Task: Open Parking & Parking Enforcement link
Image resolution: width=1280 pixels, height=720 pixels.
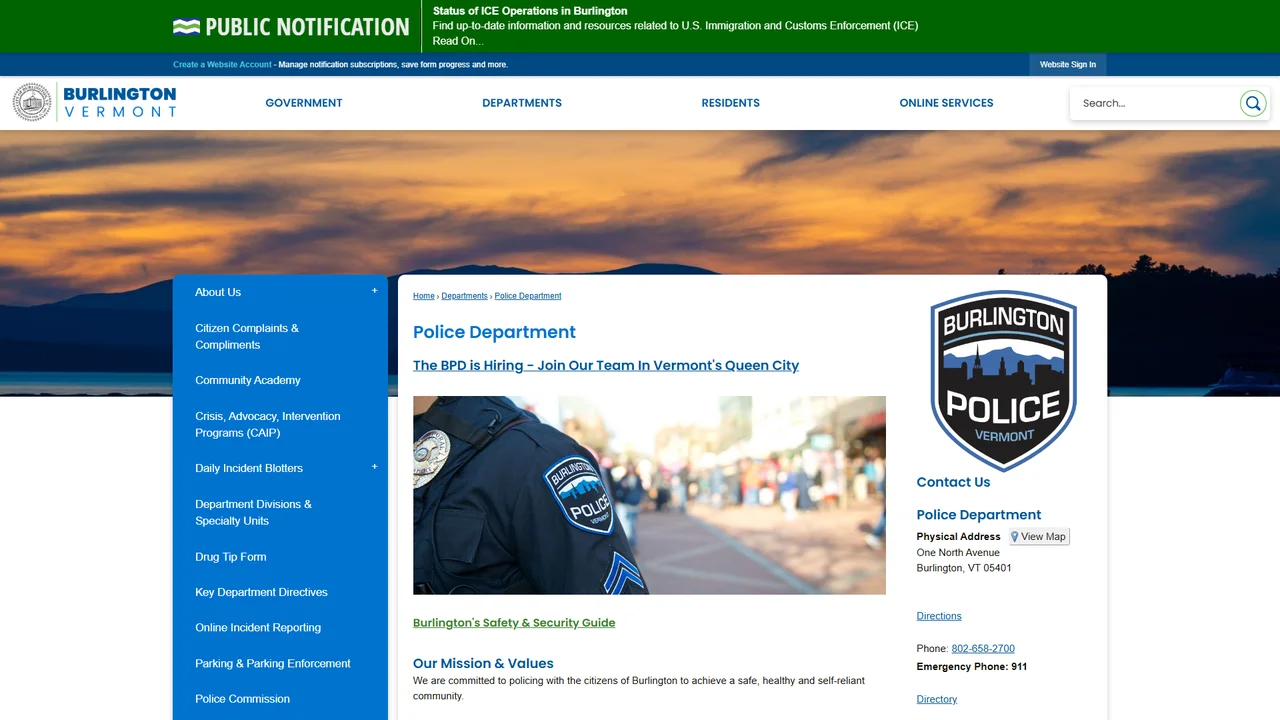Action: coord(273,664)
